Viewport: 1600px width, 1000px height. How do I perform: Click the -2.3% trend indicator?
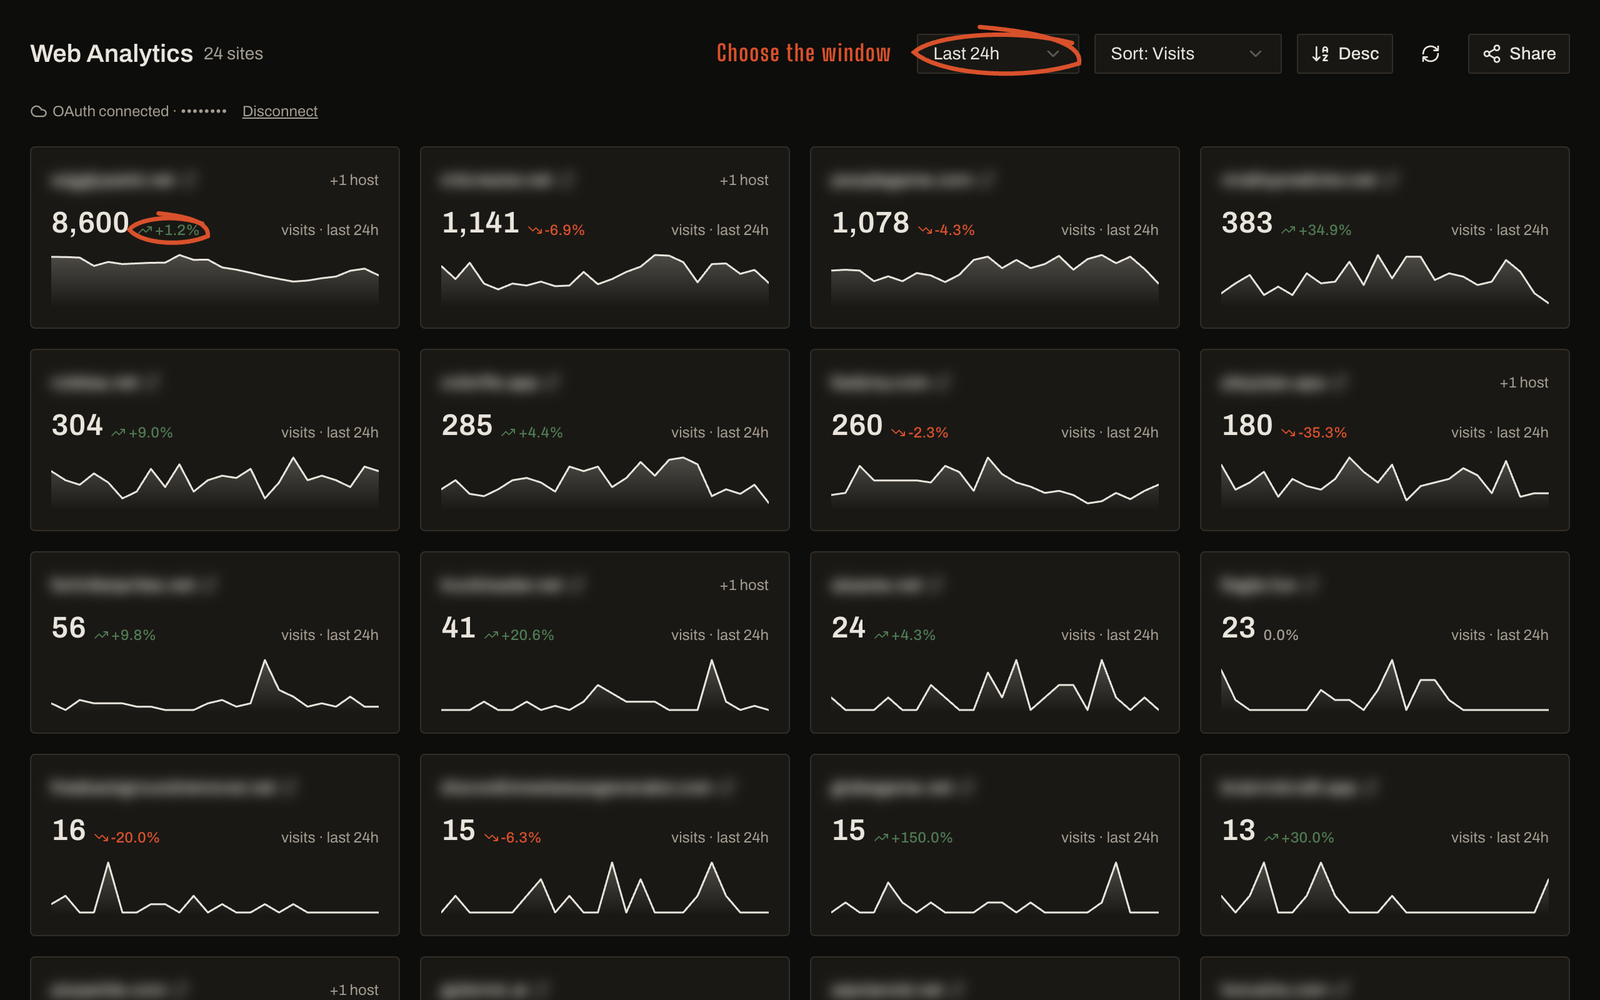tap(920, 433)
